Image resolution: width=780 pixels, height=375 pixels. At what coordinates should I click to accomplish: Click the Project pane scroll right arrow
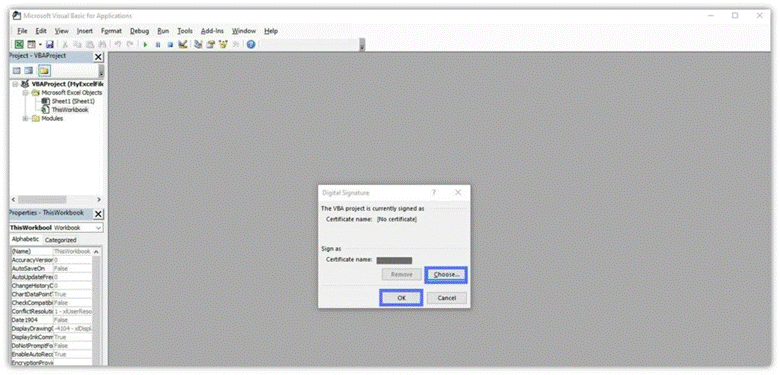[x=98, y=199]
